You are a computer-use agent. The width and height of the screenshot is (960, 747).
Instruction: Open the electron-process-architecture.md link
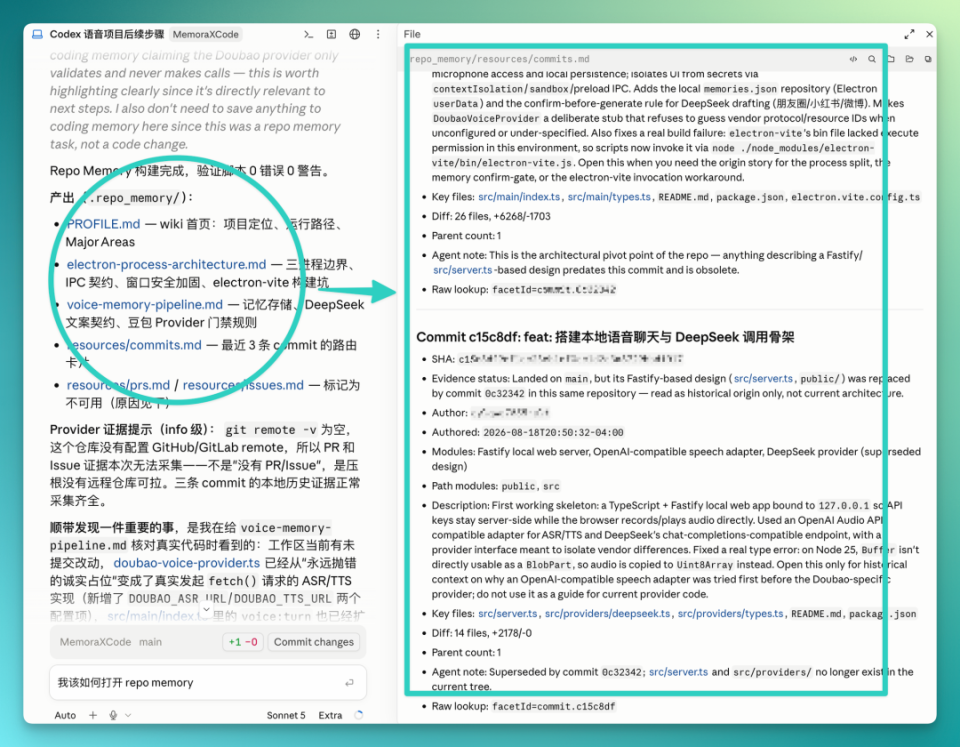[167, 265]
